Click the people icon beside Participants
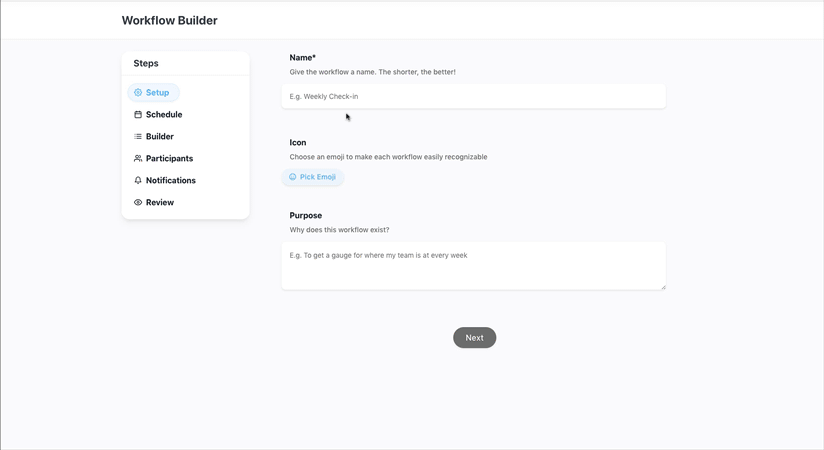 [x=138, y=158]
